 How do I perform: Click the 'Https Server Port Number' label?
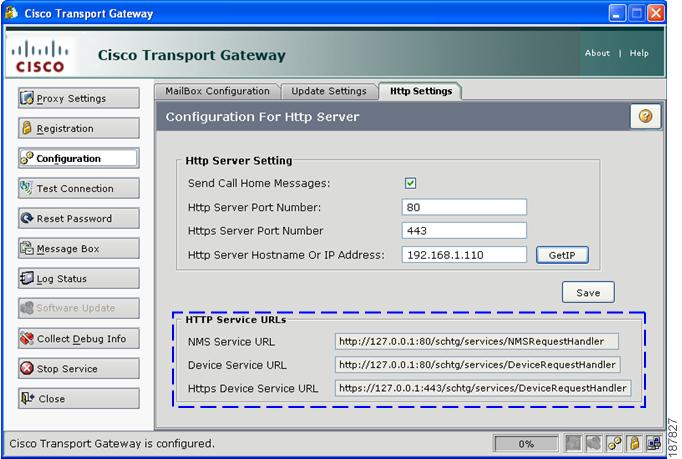(x=256, y=231)
